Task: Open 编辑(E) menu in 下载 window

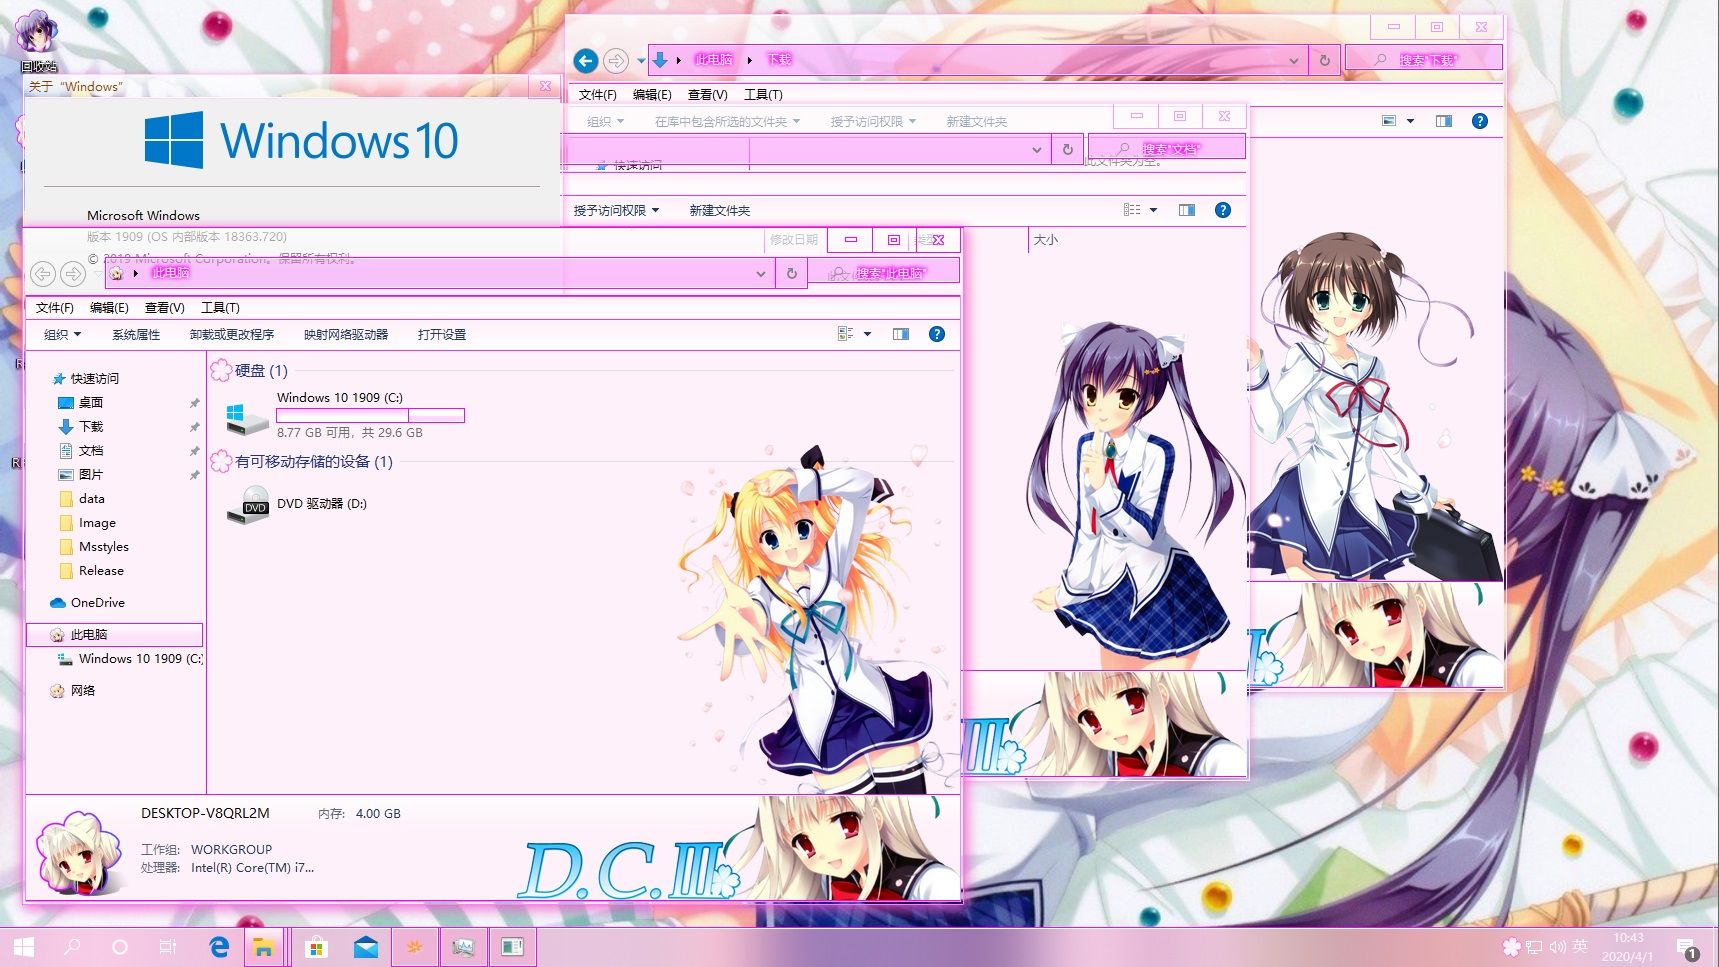Action: coord(652,94)
